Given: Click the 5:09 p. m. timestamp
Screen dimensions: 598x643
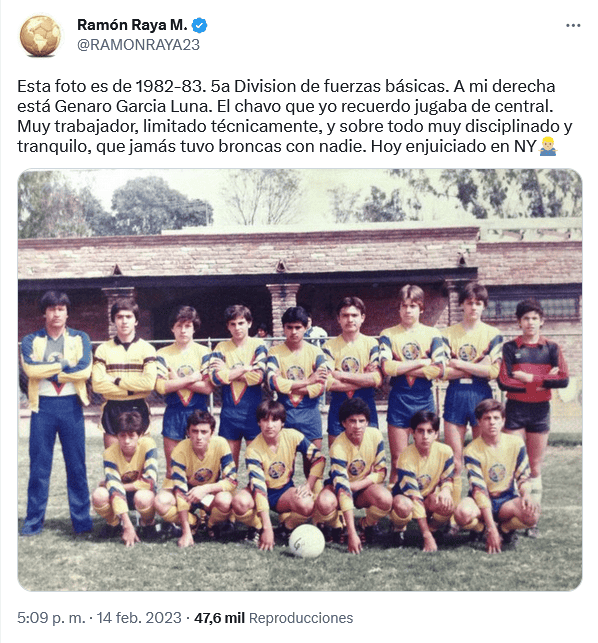Looking at the screenshot, I should (x=51, y=618).
